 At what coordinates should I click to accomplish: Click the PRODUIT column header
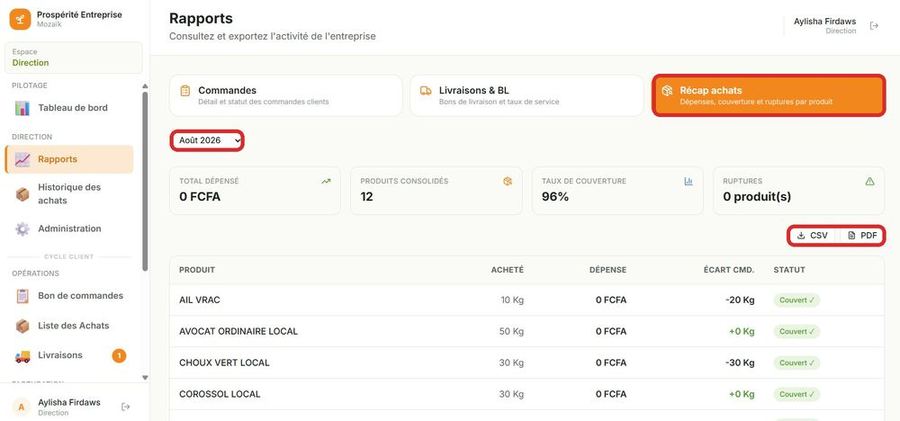pyautogui.click(x=197, y=270)
